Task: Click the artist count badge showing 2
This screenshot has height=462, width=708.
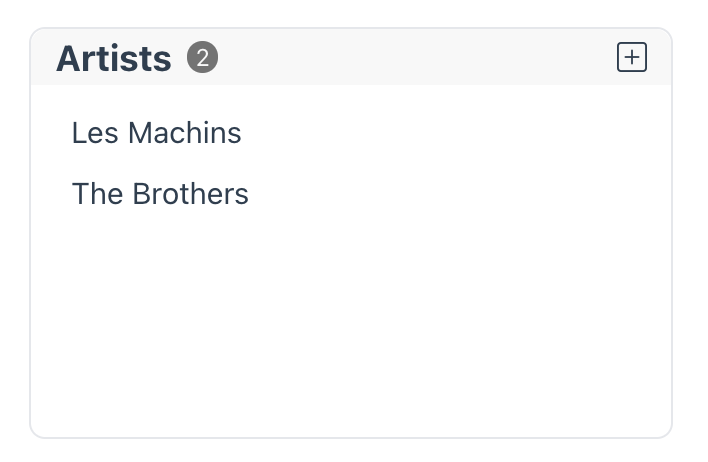Action: tap(202, 57)
